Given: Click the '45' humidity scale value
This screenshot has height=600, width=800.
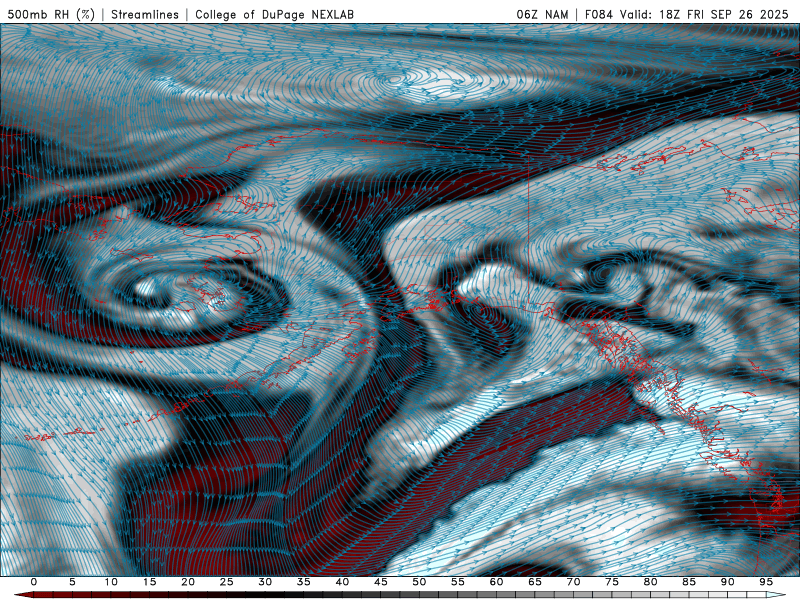Looking at the screenshot, I should 381,582.
